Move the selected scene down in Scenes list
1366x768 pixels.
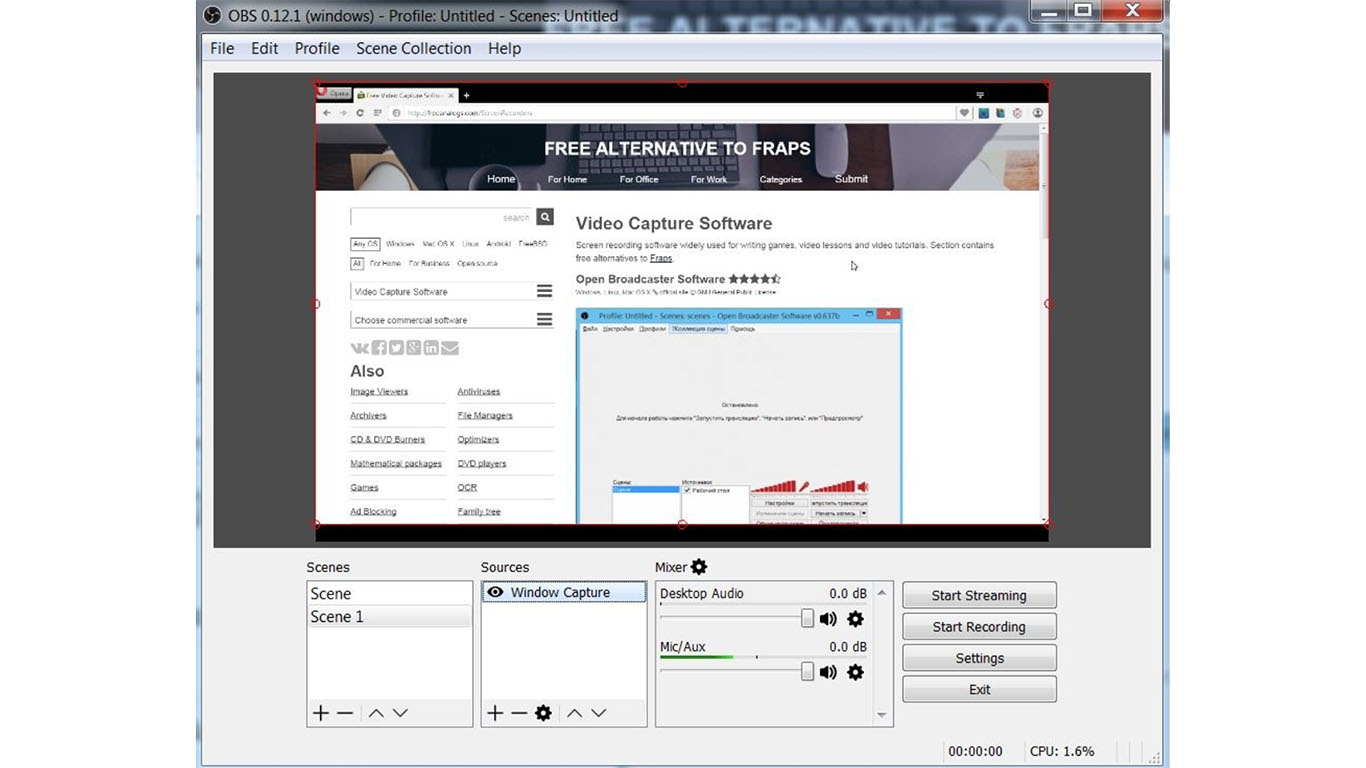pyautogui.click(x=400, y=713)
